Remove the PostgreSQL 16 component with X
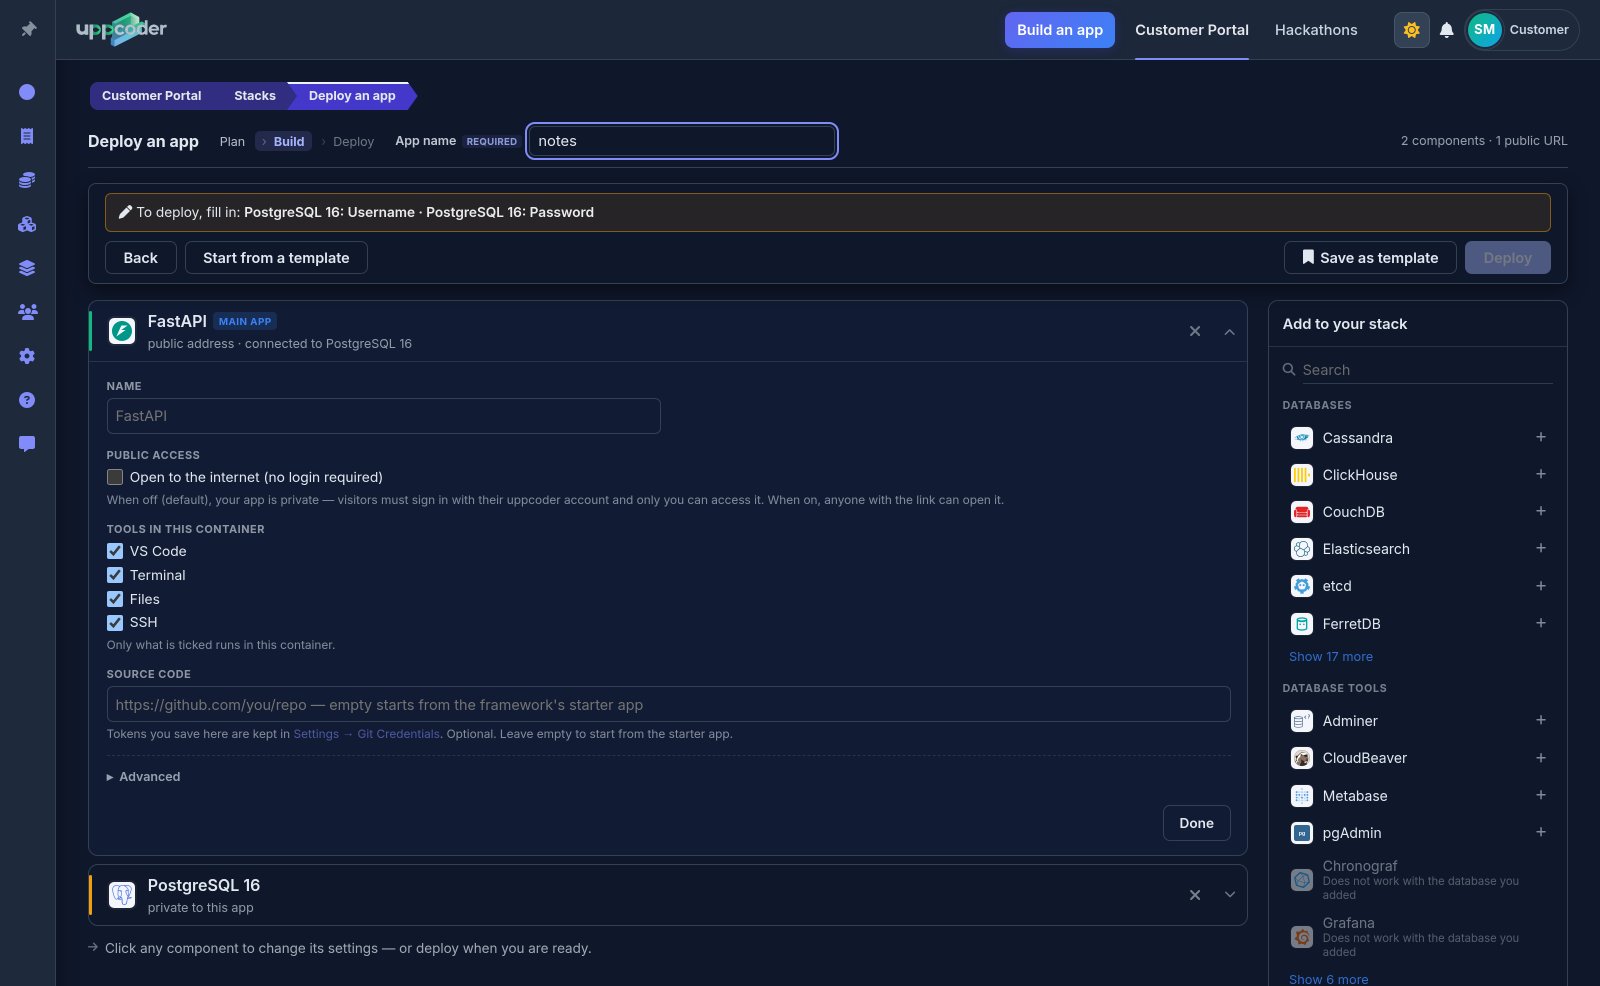 coord(1195,895)
